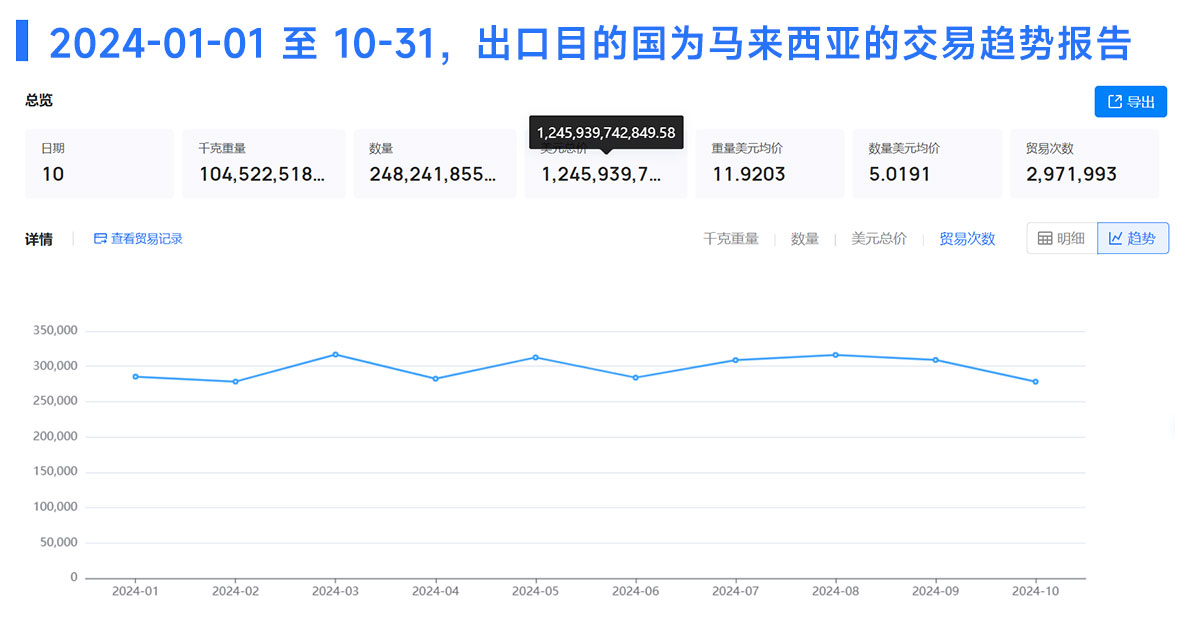Click the 美元总价 card value 1,245,939,7…
Screen dimensions: 1190x618
click(601, 174)
